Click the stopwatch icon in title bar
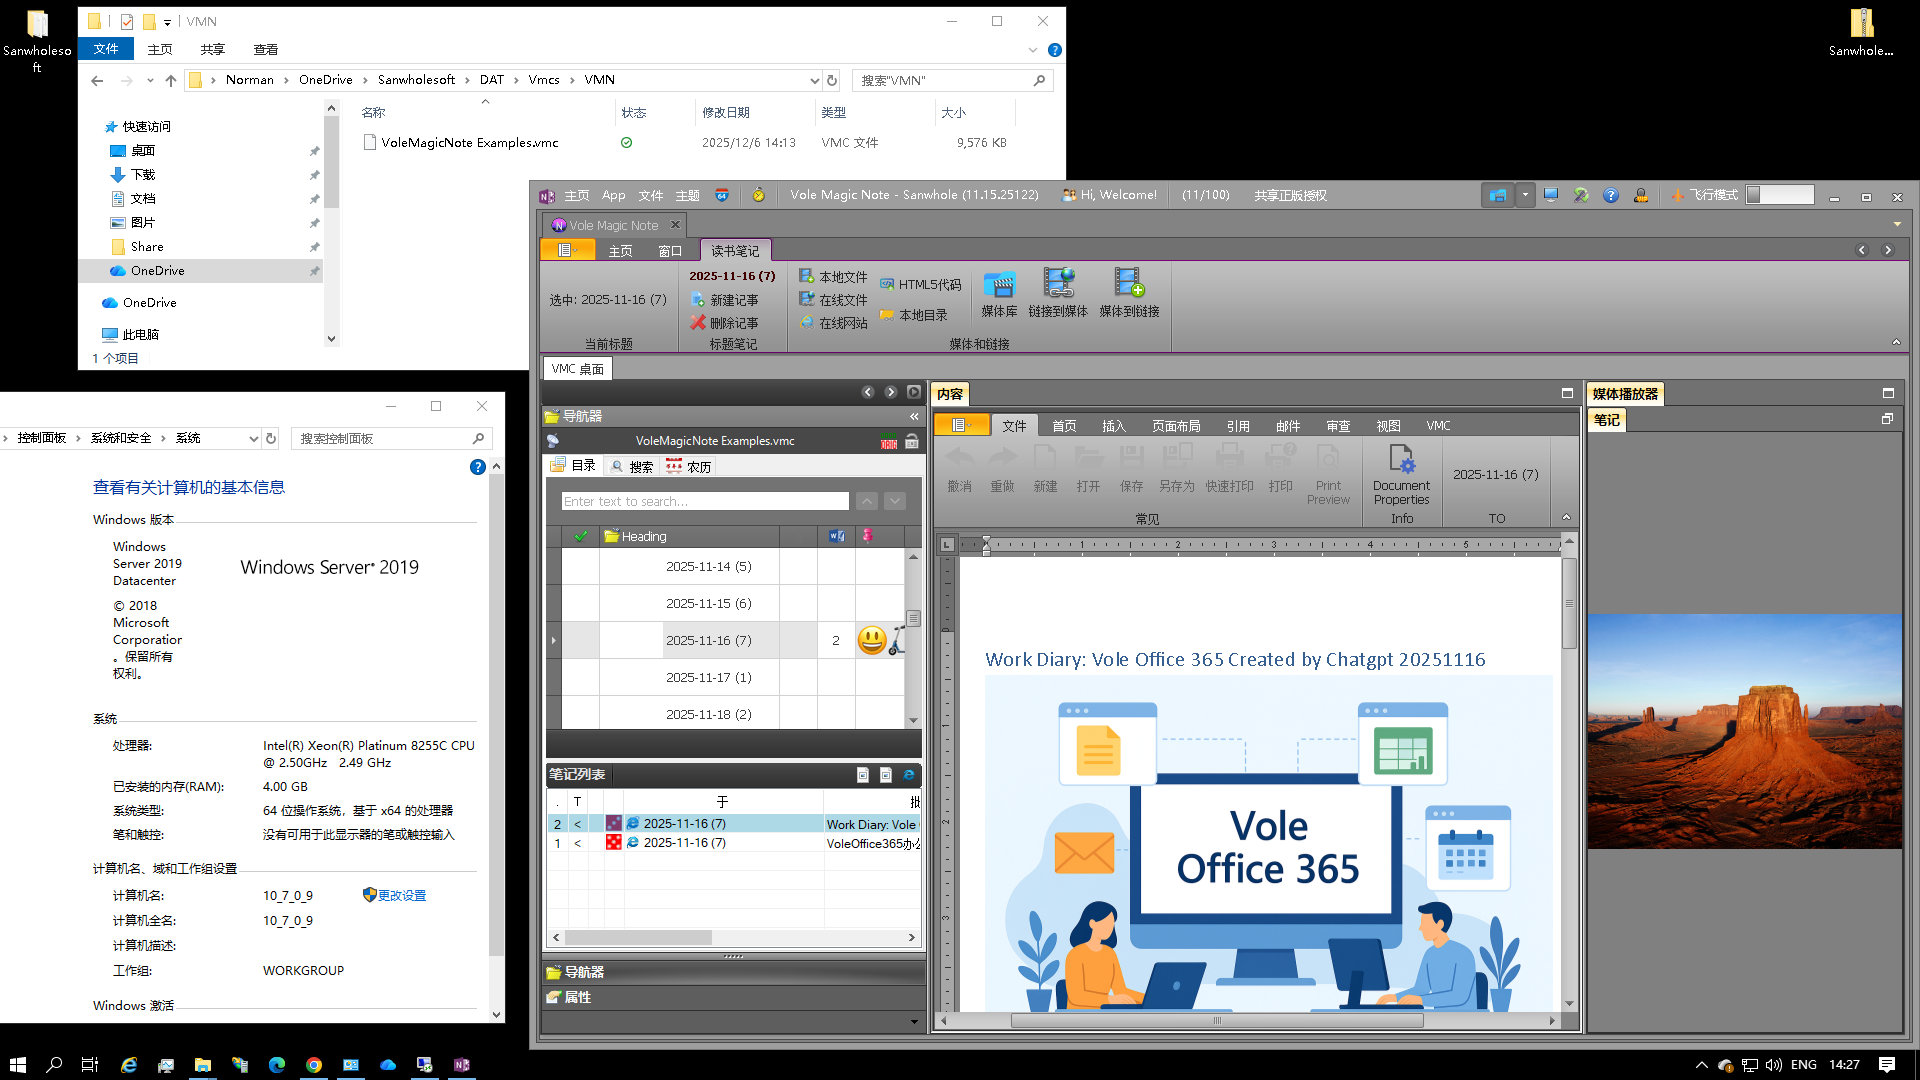Screen dimensions: 1920x1080 pyautogui.click(x=758, y=196)
